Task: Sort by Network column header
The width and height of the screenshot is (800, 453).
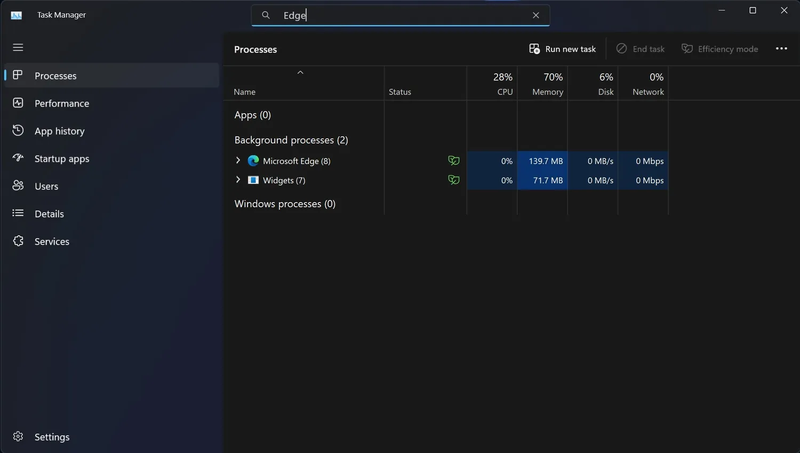Action: (x=643, y=84)
